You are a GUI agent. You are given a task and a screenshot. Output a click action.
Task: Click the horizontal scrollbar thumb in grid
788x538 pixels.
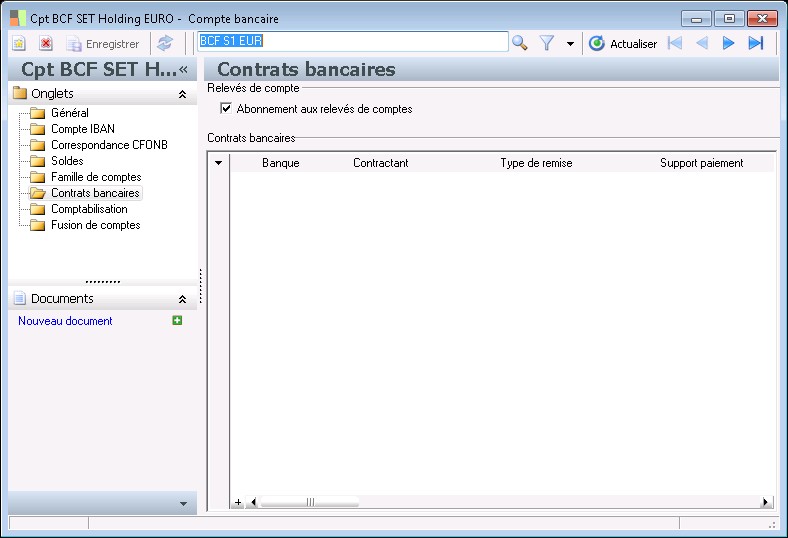coord(310,502)
